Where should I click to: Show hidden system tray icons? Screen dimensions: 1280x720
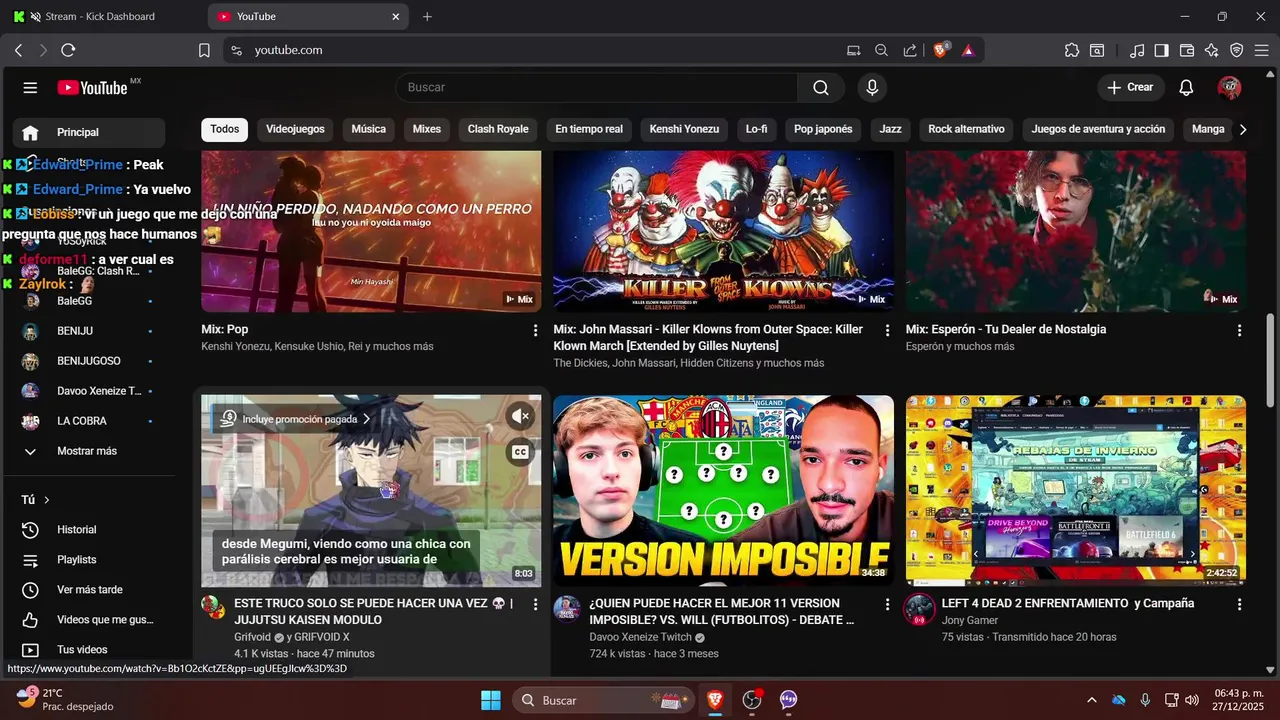click(x=1091, y=700)
